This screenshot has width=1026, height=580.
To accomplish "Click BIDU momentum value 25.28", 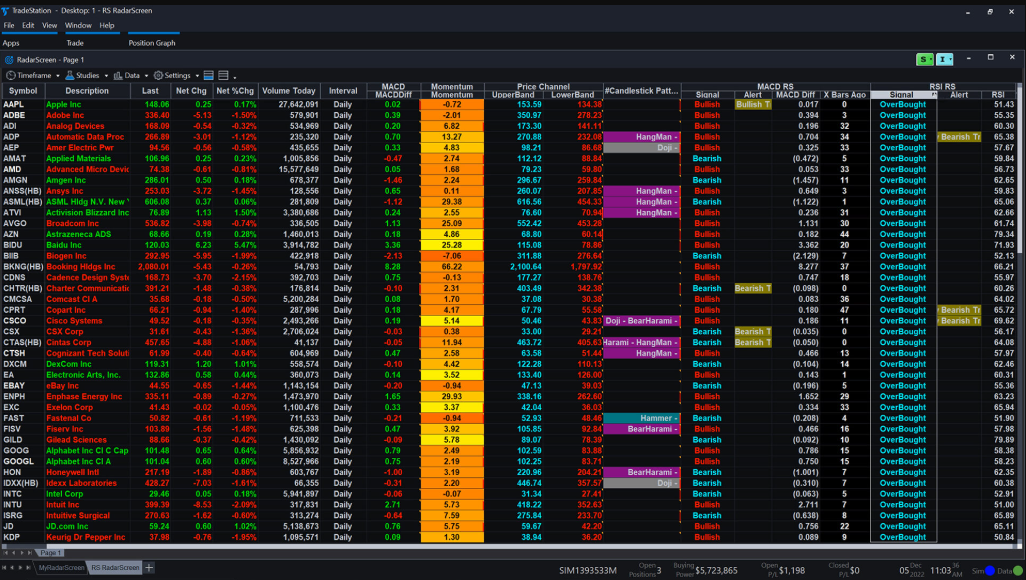I will (x=451, y=245).
